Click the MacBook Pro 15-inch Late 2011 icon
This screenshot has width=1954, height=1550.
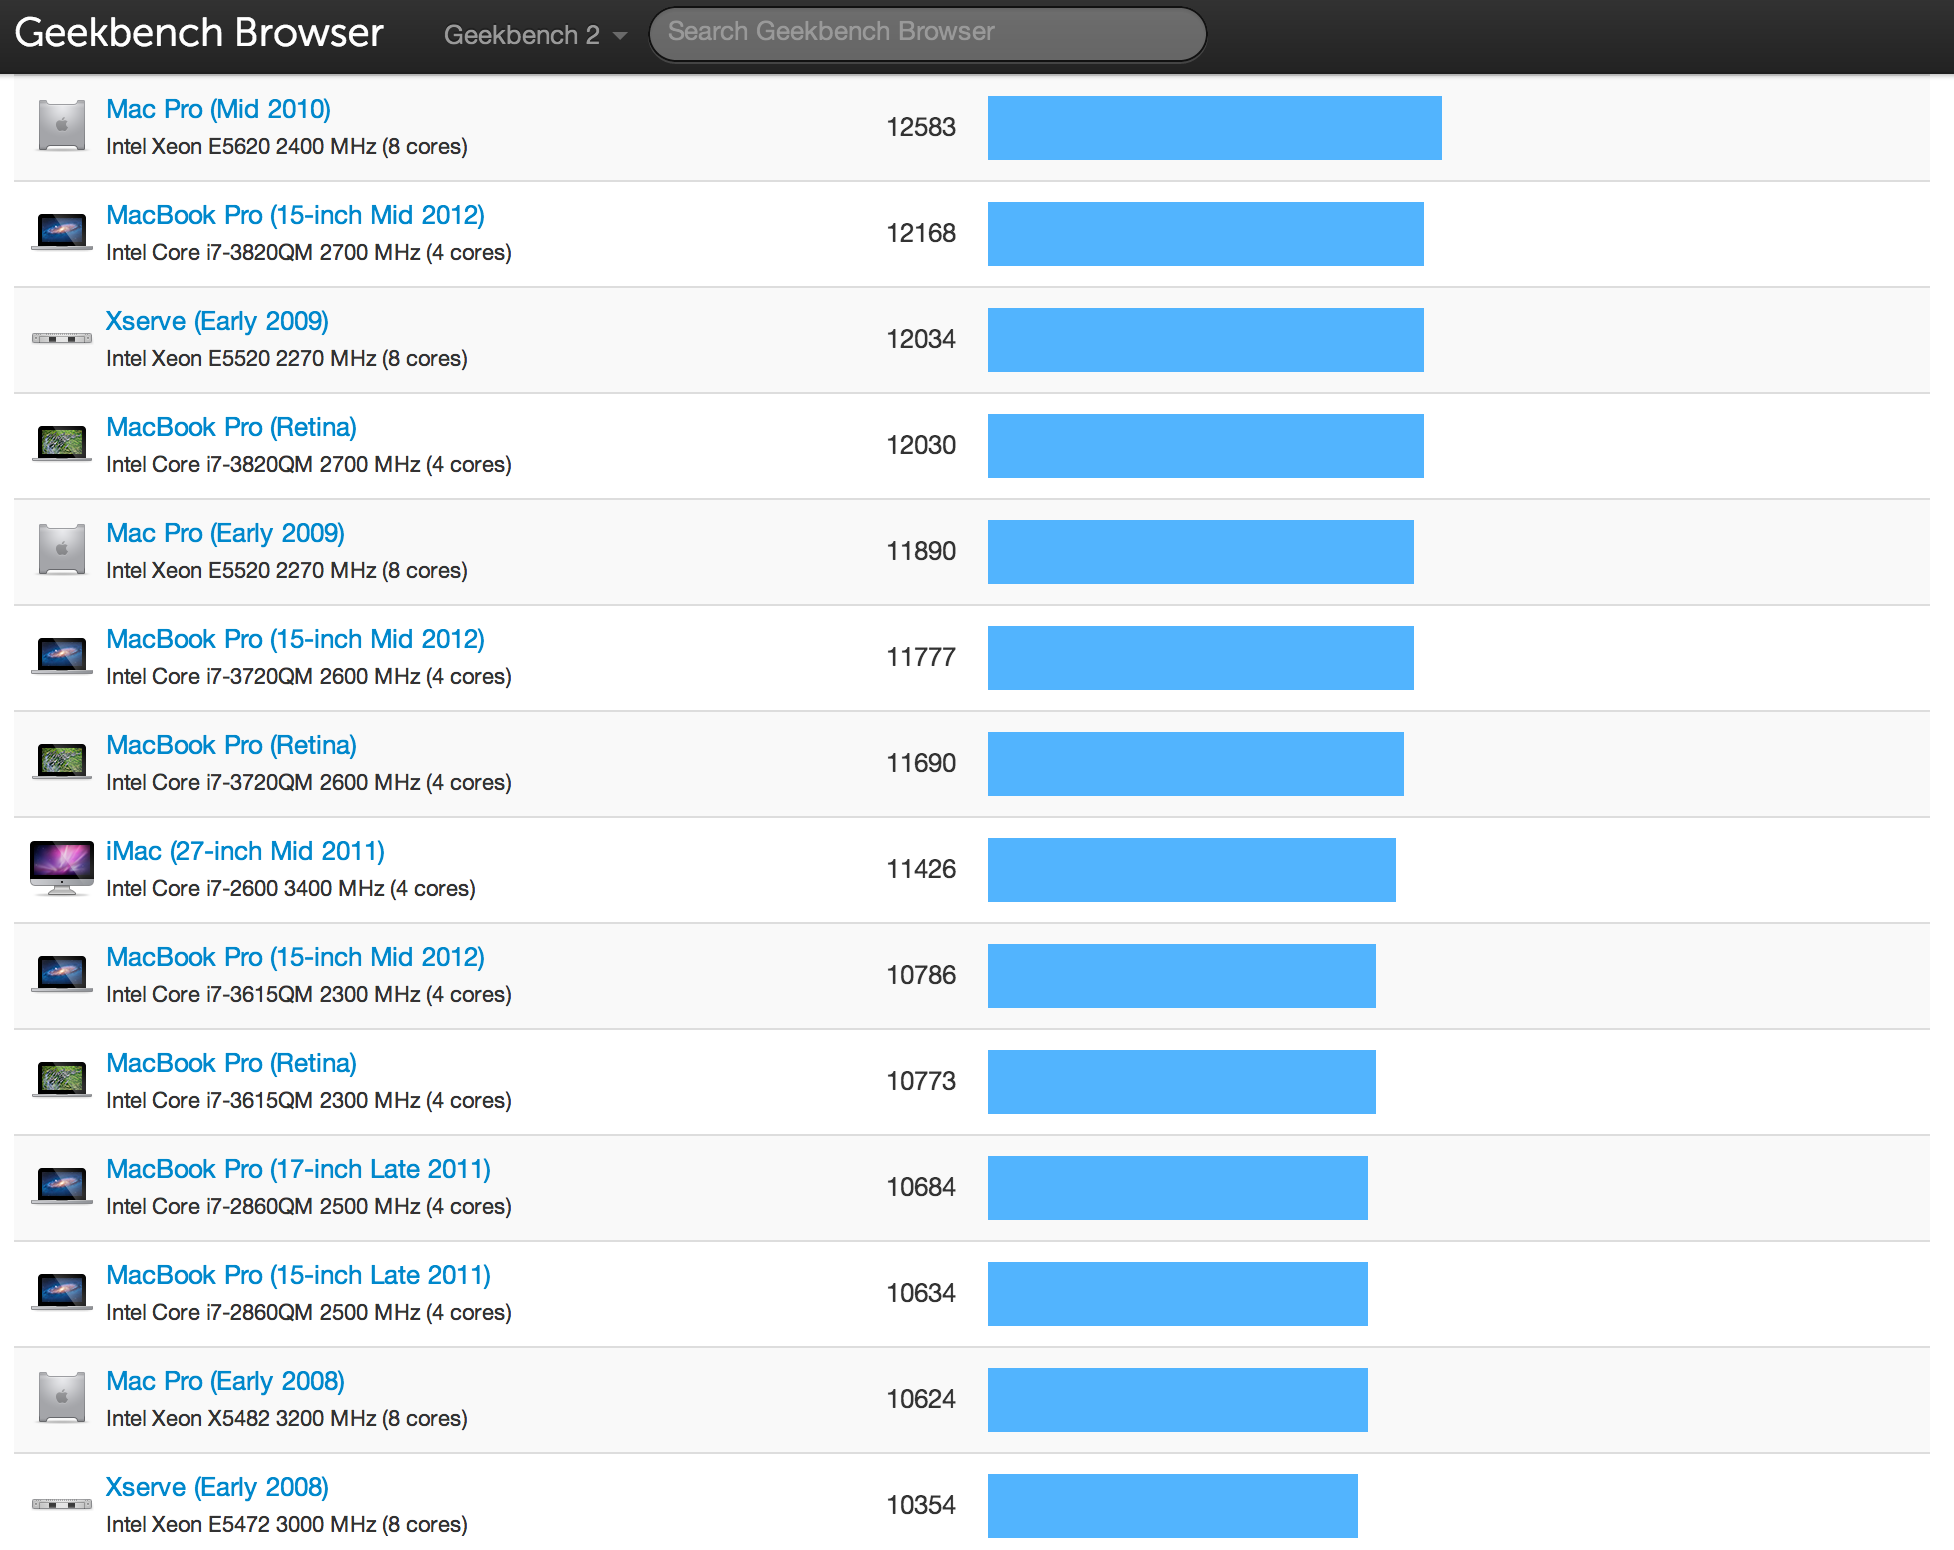pyautogui.click(x=62, y=1292)
